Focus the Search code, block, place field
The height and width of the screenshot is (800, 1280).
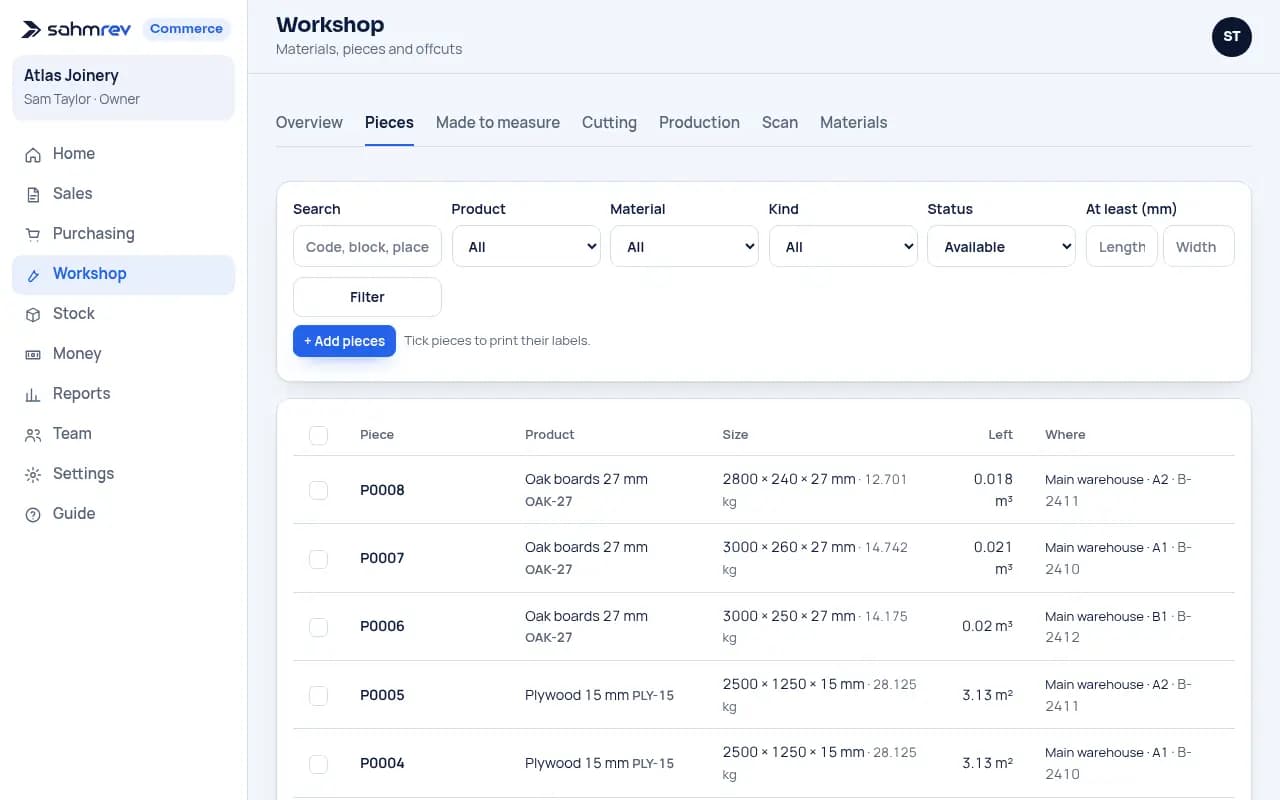click(x=367, y=247)
